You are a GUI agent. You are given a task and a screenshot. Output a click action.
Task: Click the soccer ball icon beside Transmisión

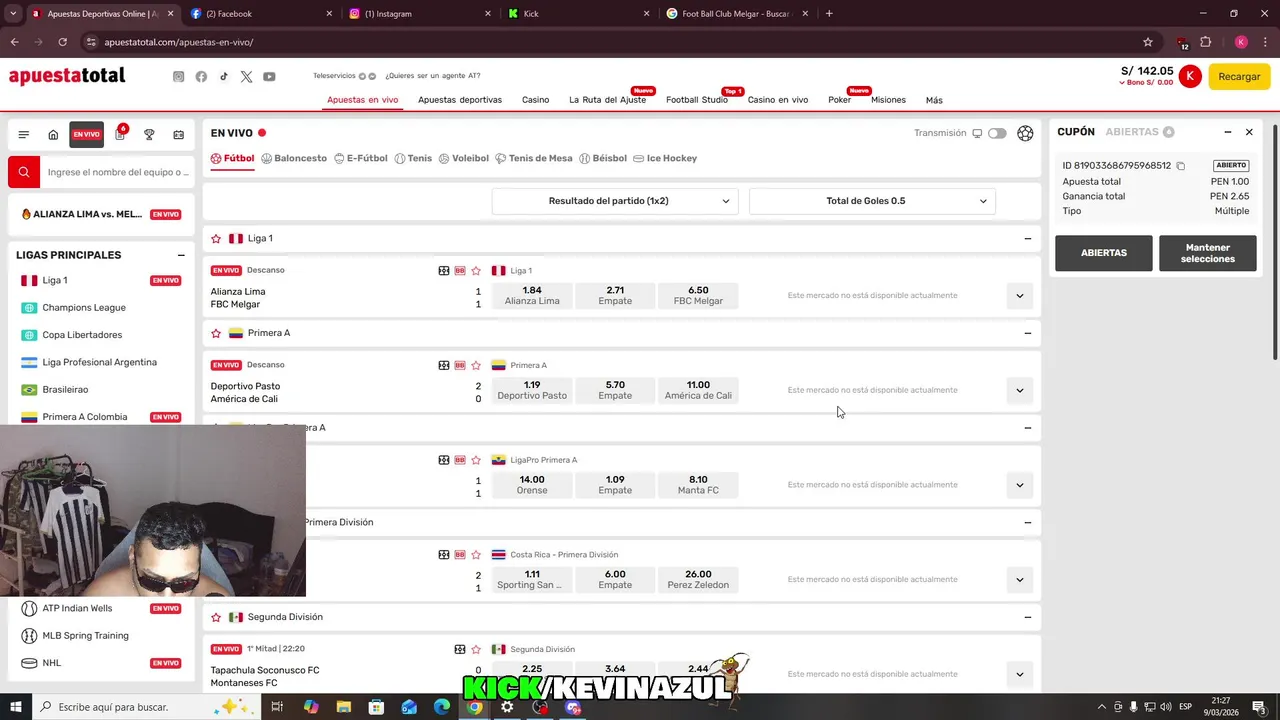pos(1025,133)
